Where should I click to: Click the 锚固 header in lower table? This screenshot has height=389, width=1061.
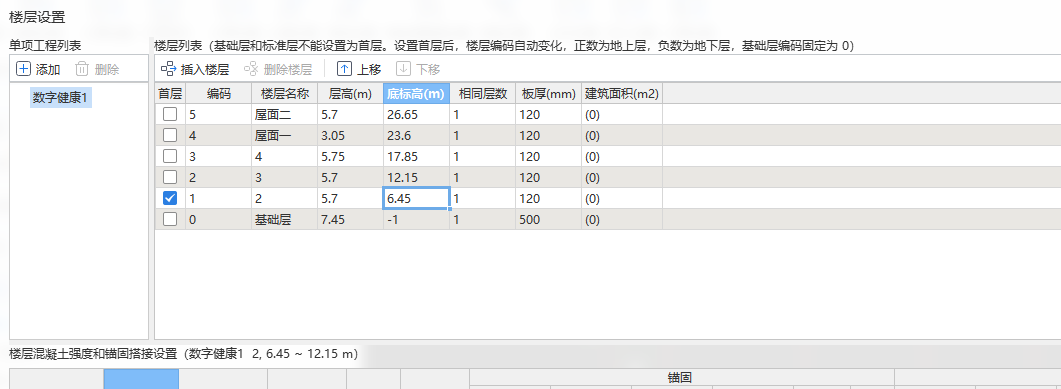coord(682,377)
